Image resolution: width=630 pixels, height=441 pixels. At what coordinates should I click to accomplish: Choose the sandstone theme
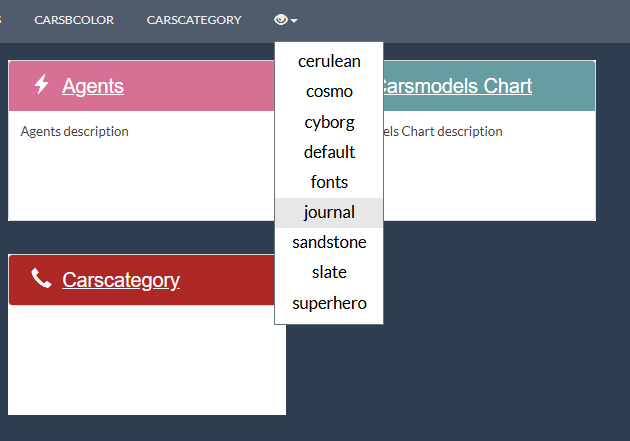pyautogui.click(x=329, y=242)
